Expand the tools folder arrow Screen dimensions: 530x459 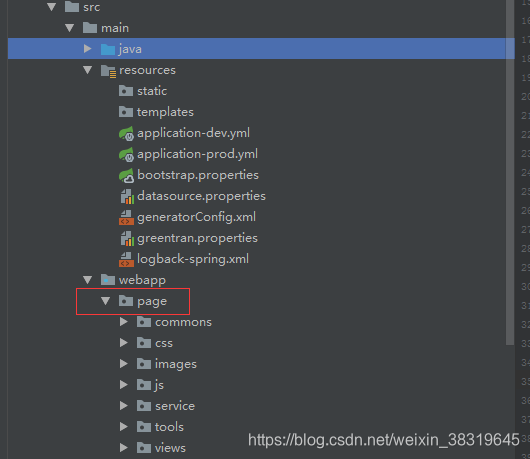124,427
